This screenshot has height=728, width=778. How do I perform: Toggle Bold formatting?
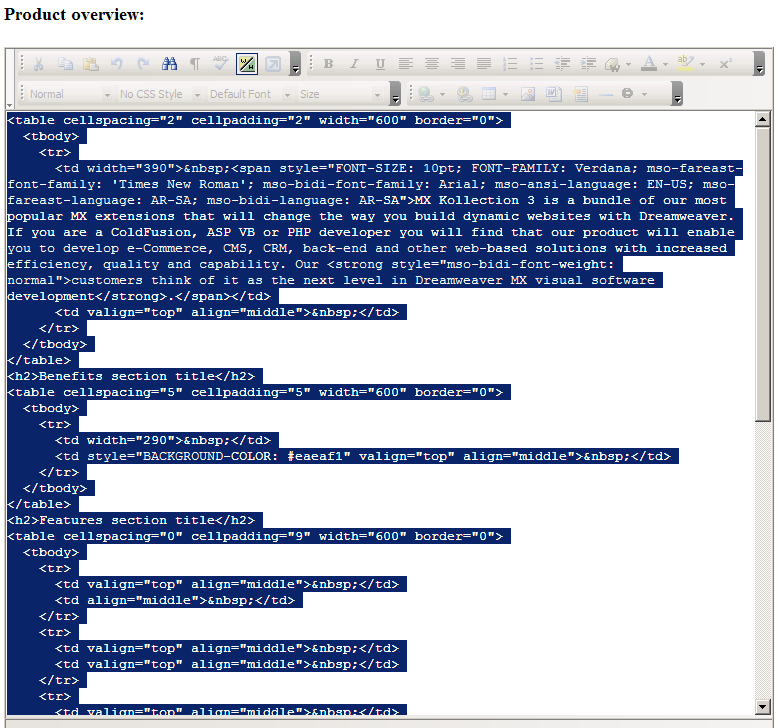(x=328, y=64)
